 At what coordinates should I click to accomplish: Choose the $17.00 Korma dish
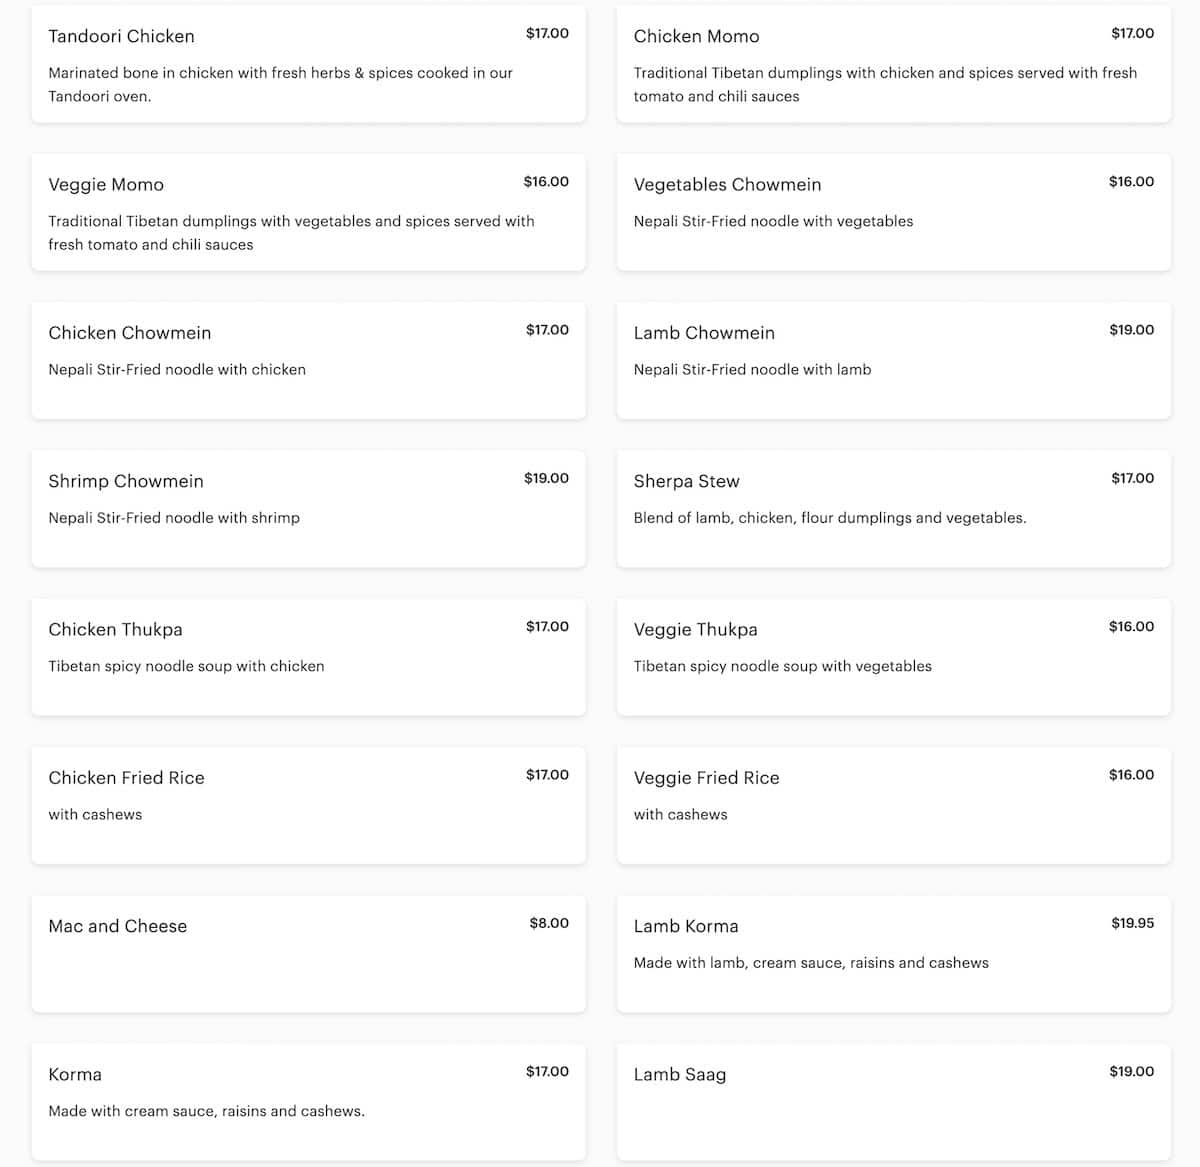75,1074
